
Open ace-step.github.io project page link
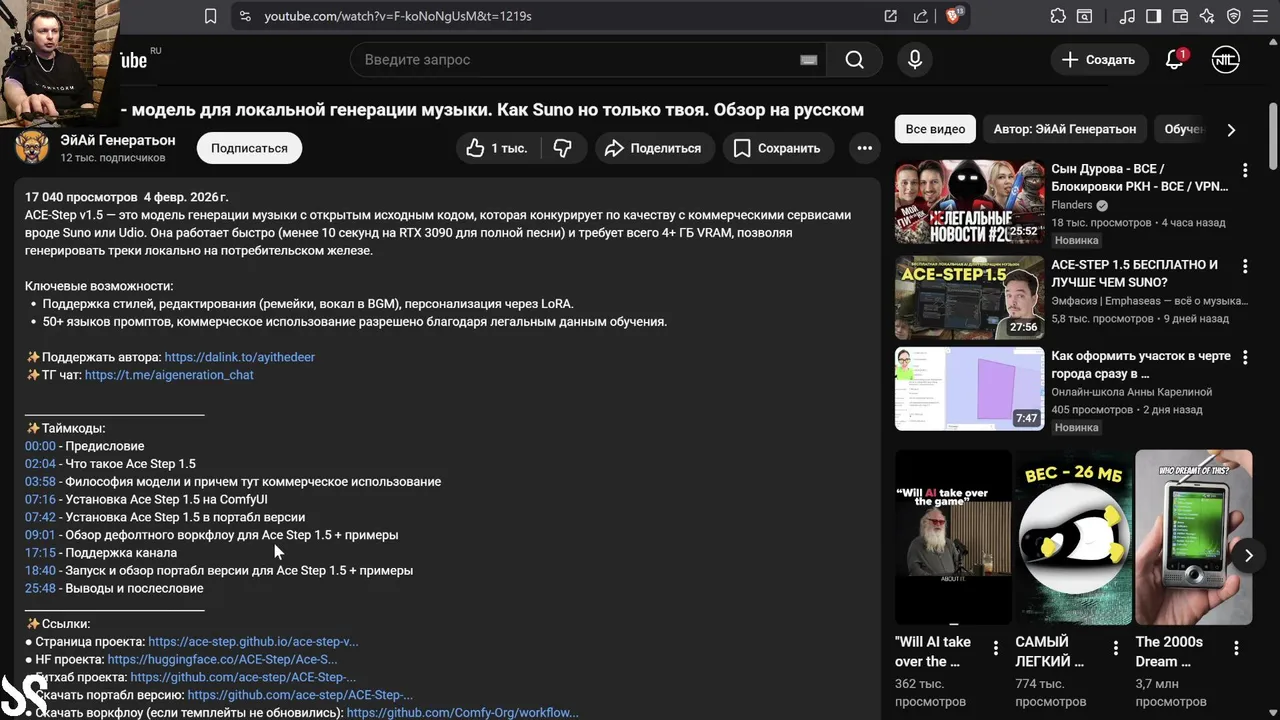click(x=253, y=642)
